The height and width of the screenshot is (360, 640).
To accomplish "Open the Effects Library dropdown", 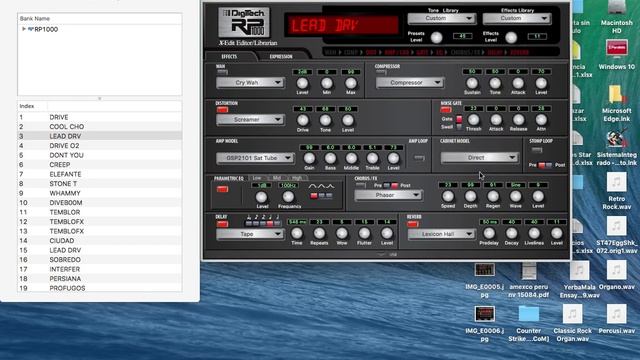I will point(517,18).
